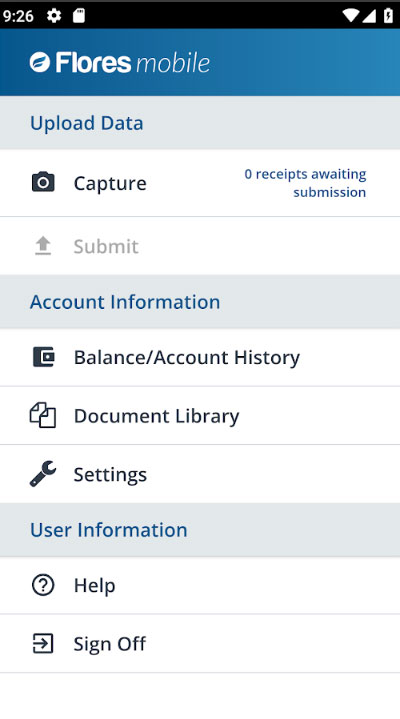The height and width of the screenshot is (719, 400).
Task: Open the gear icon in status bar
Action: [x=54, y=16]
